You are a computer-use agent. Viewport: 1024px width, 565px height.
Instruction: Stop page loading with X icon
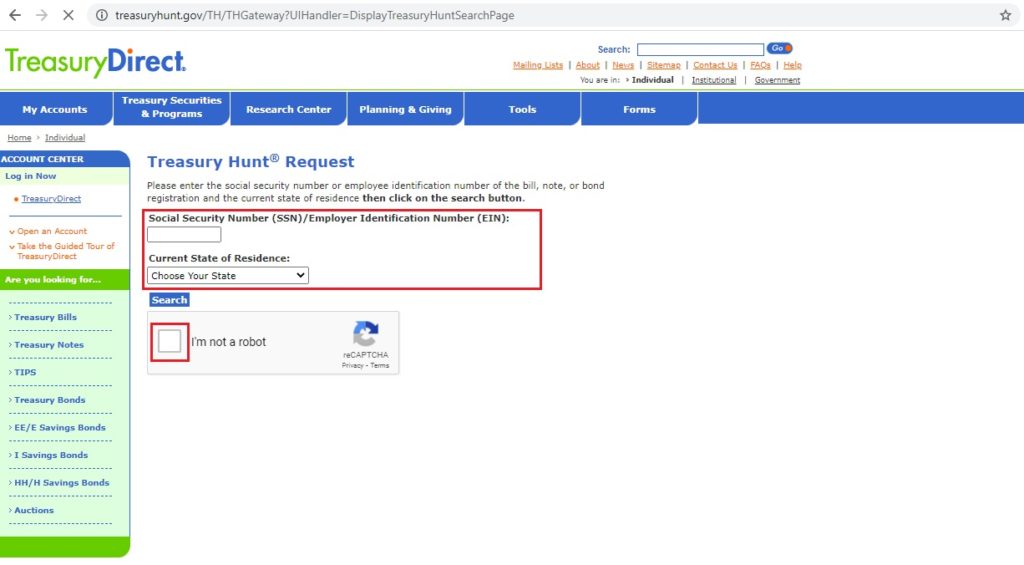[x=68, y=15]
